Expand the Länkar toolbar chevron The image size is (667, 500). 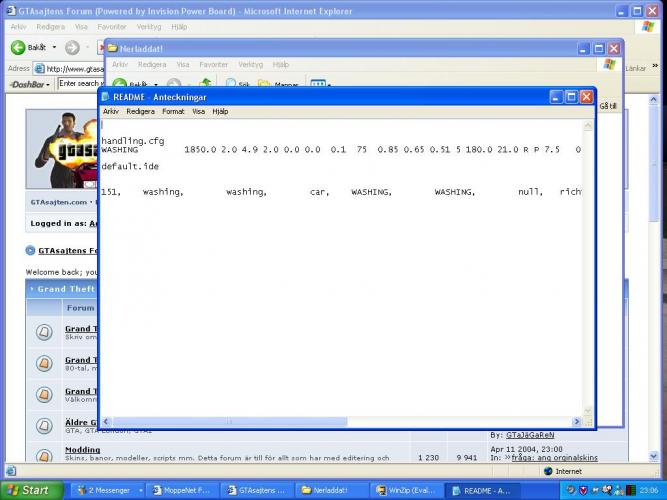pos(655,68)
